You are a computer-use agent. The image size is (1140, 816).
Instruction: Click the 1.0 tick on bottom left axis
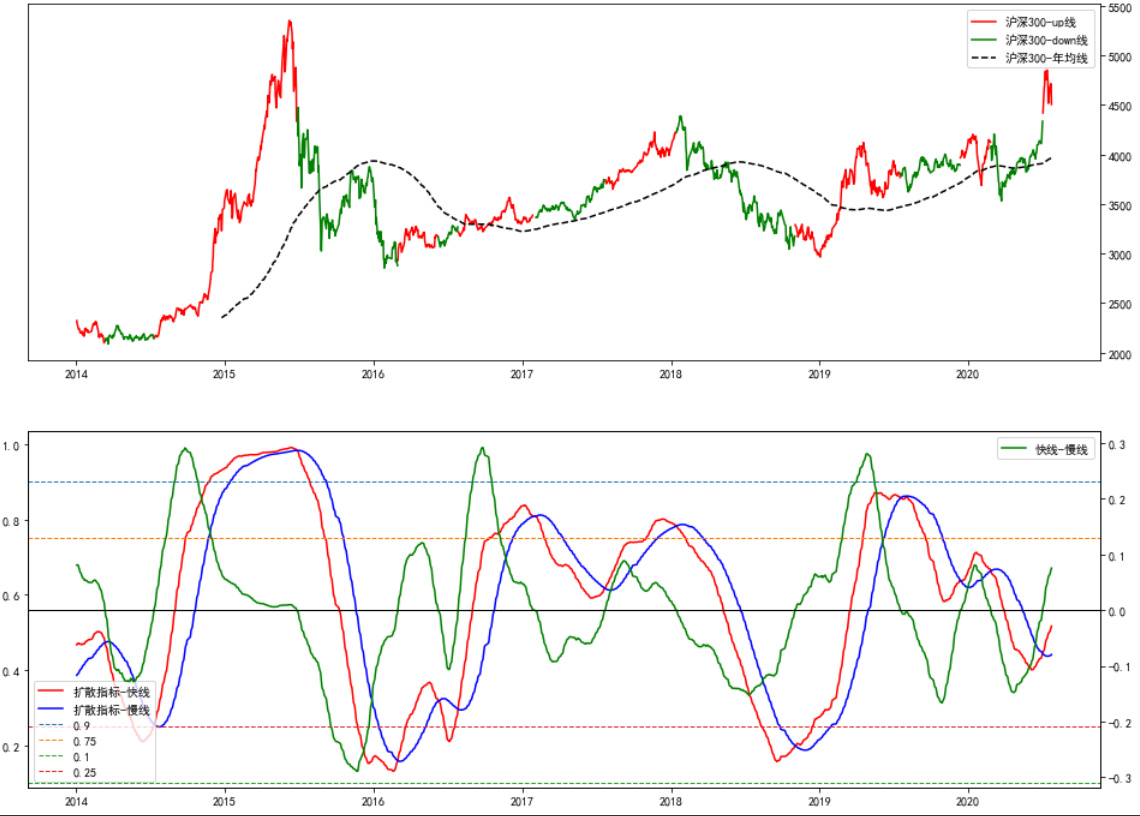pyautogui.click(x=14, y=445)
